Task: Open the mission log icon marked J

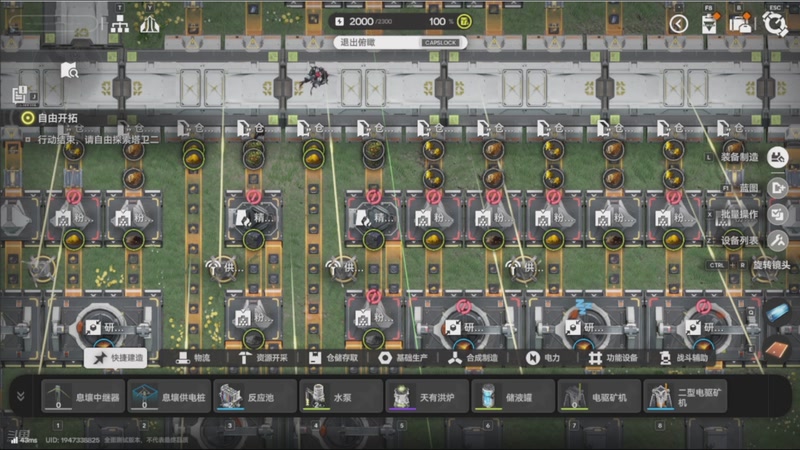Action: click(x=20, y=94)
